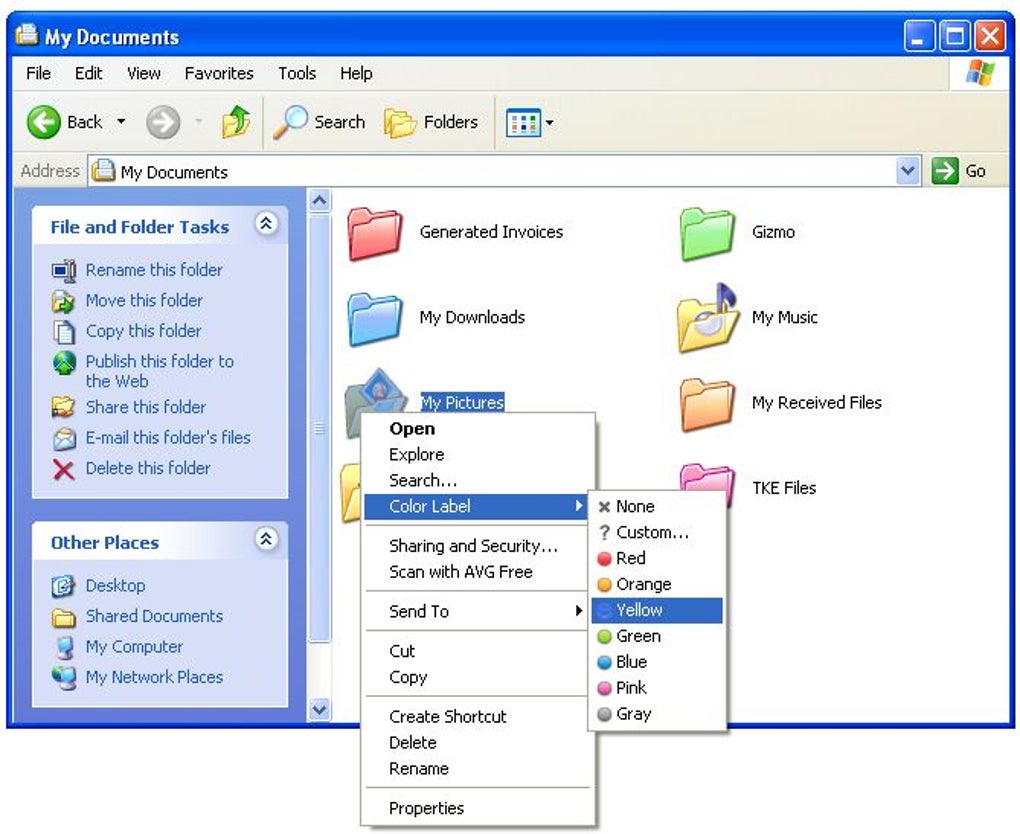This screenshot has height=834, width=1020.
Task: Pick the Yellow color label
Action: pos(657,610)
